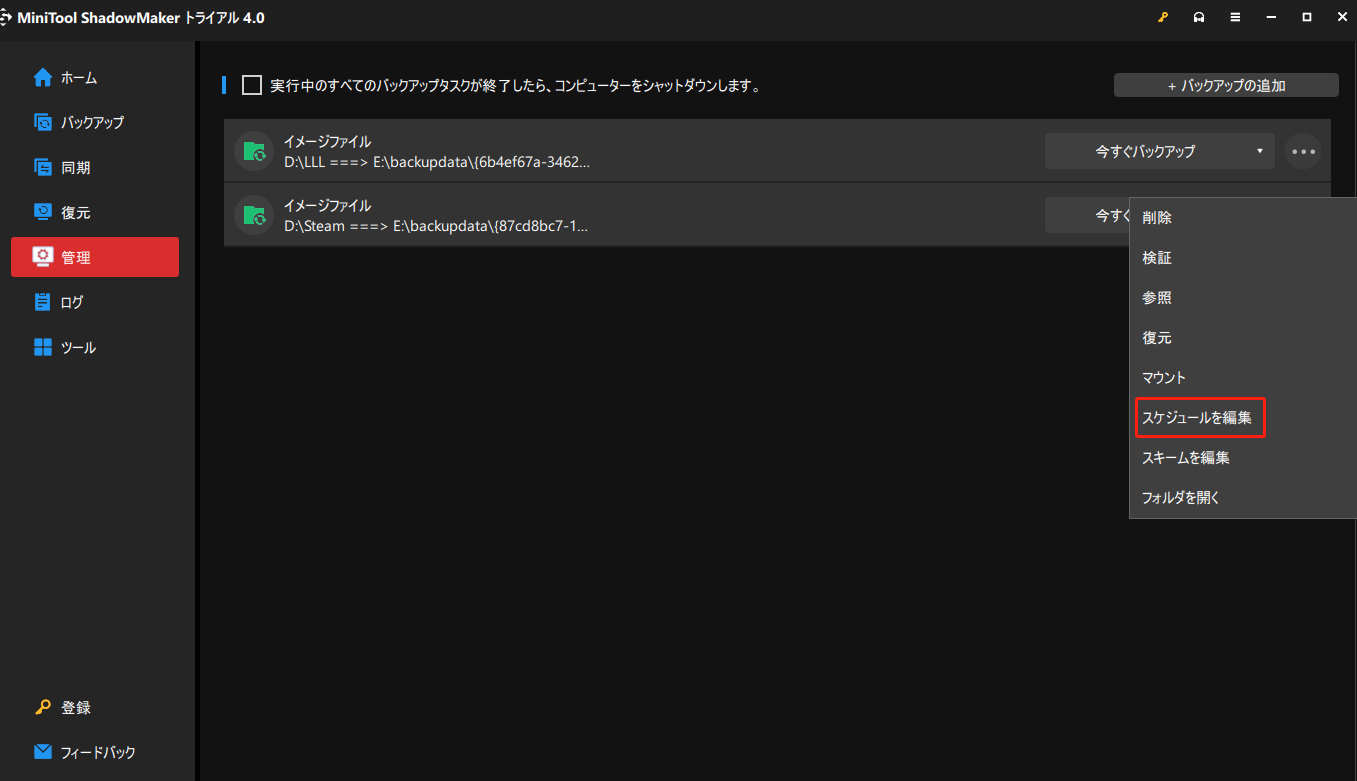Image resolution: width=1357 pixels, height=781 pixels.
Task: Click the MiniTool ShadowMaker app logo
Action: pyautogui.click(x=5, y=18)
